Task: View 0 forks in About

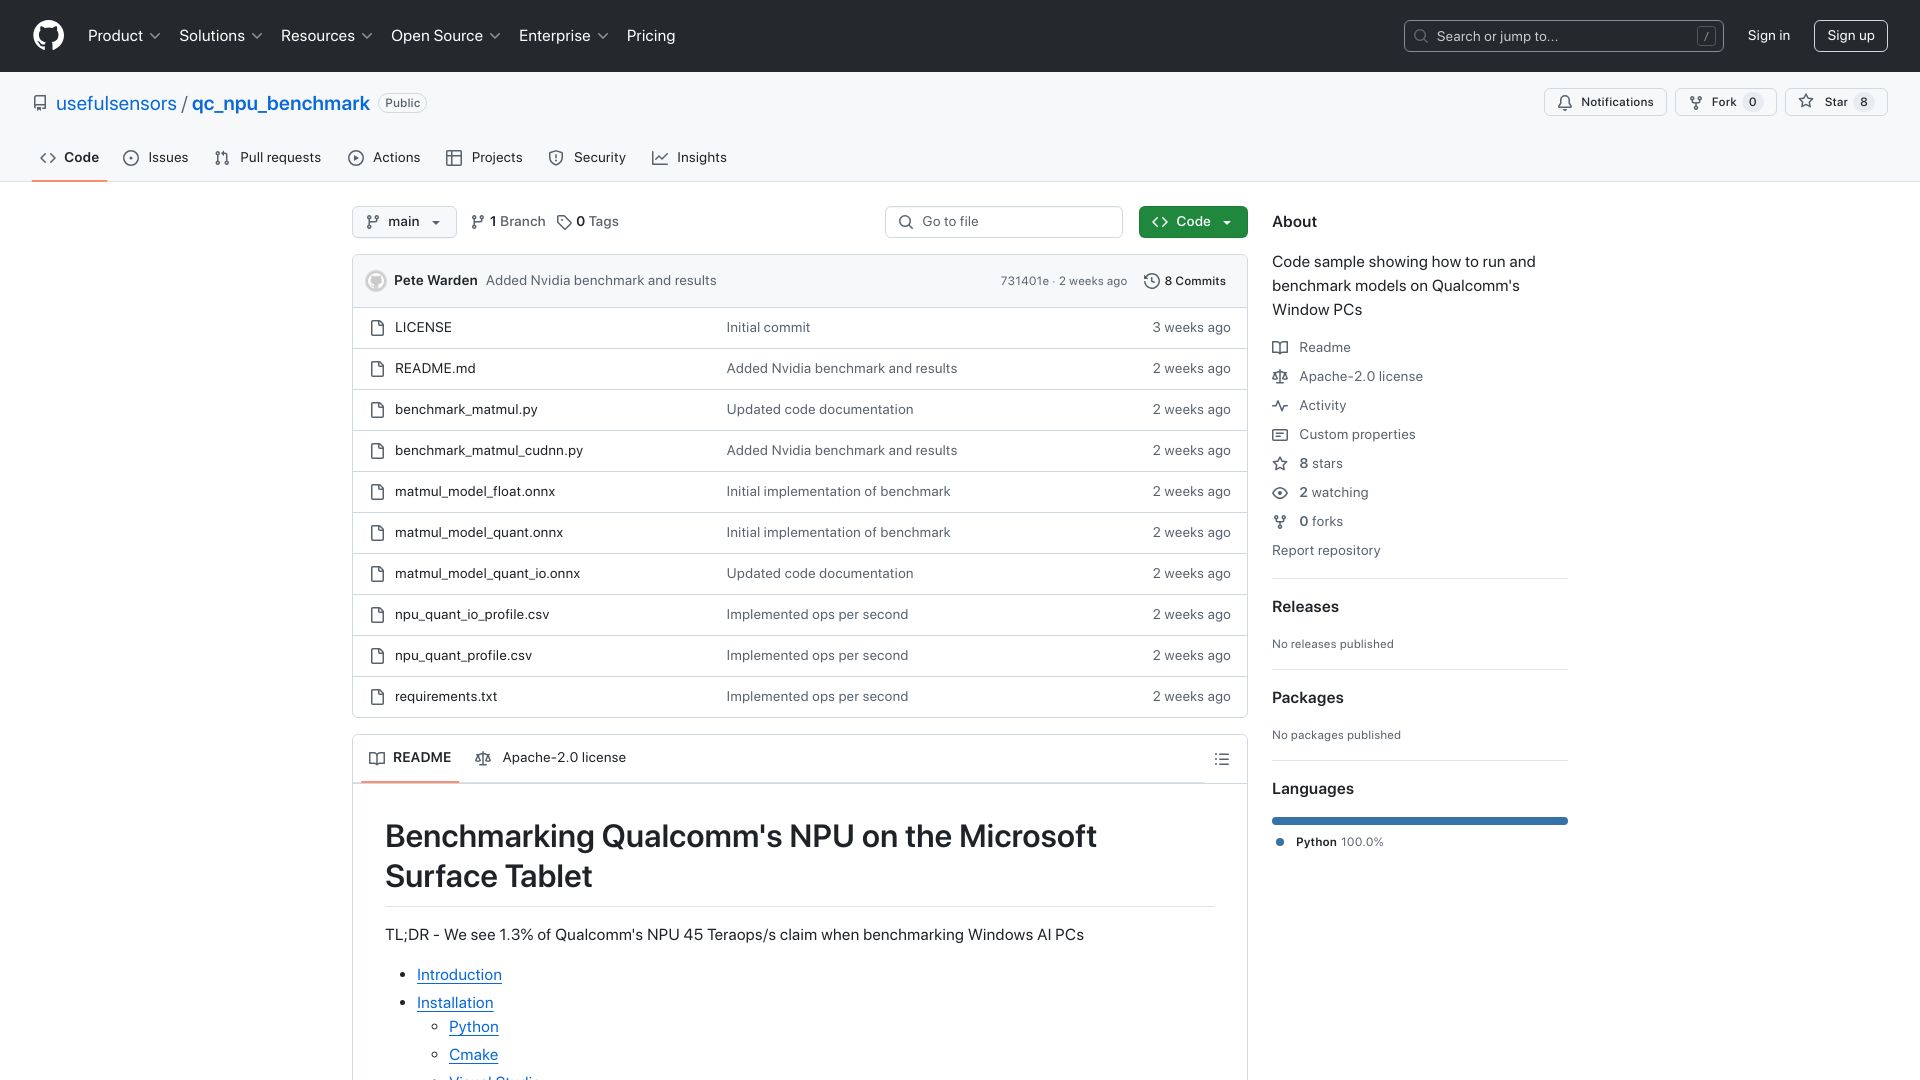Action: pyautogui.click(x=1307, y=522)
